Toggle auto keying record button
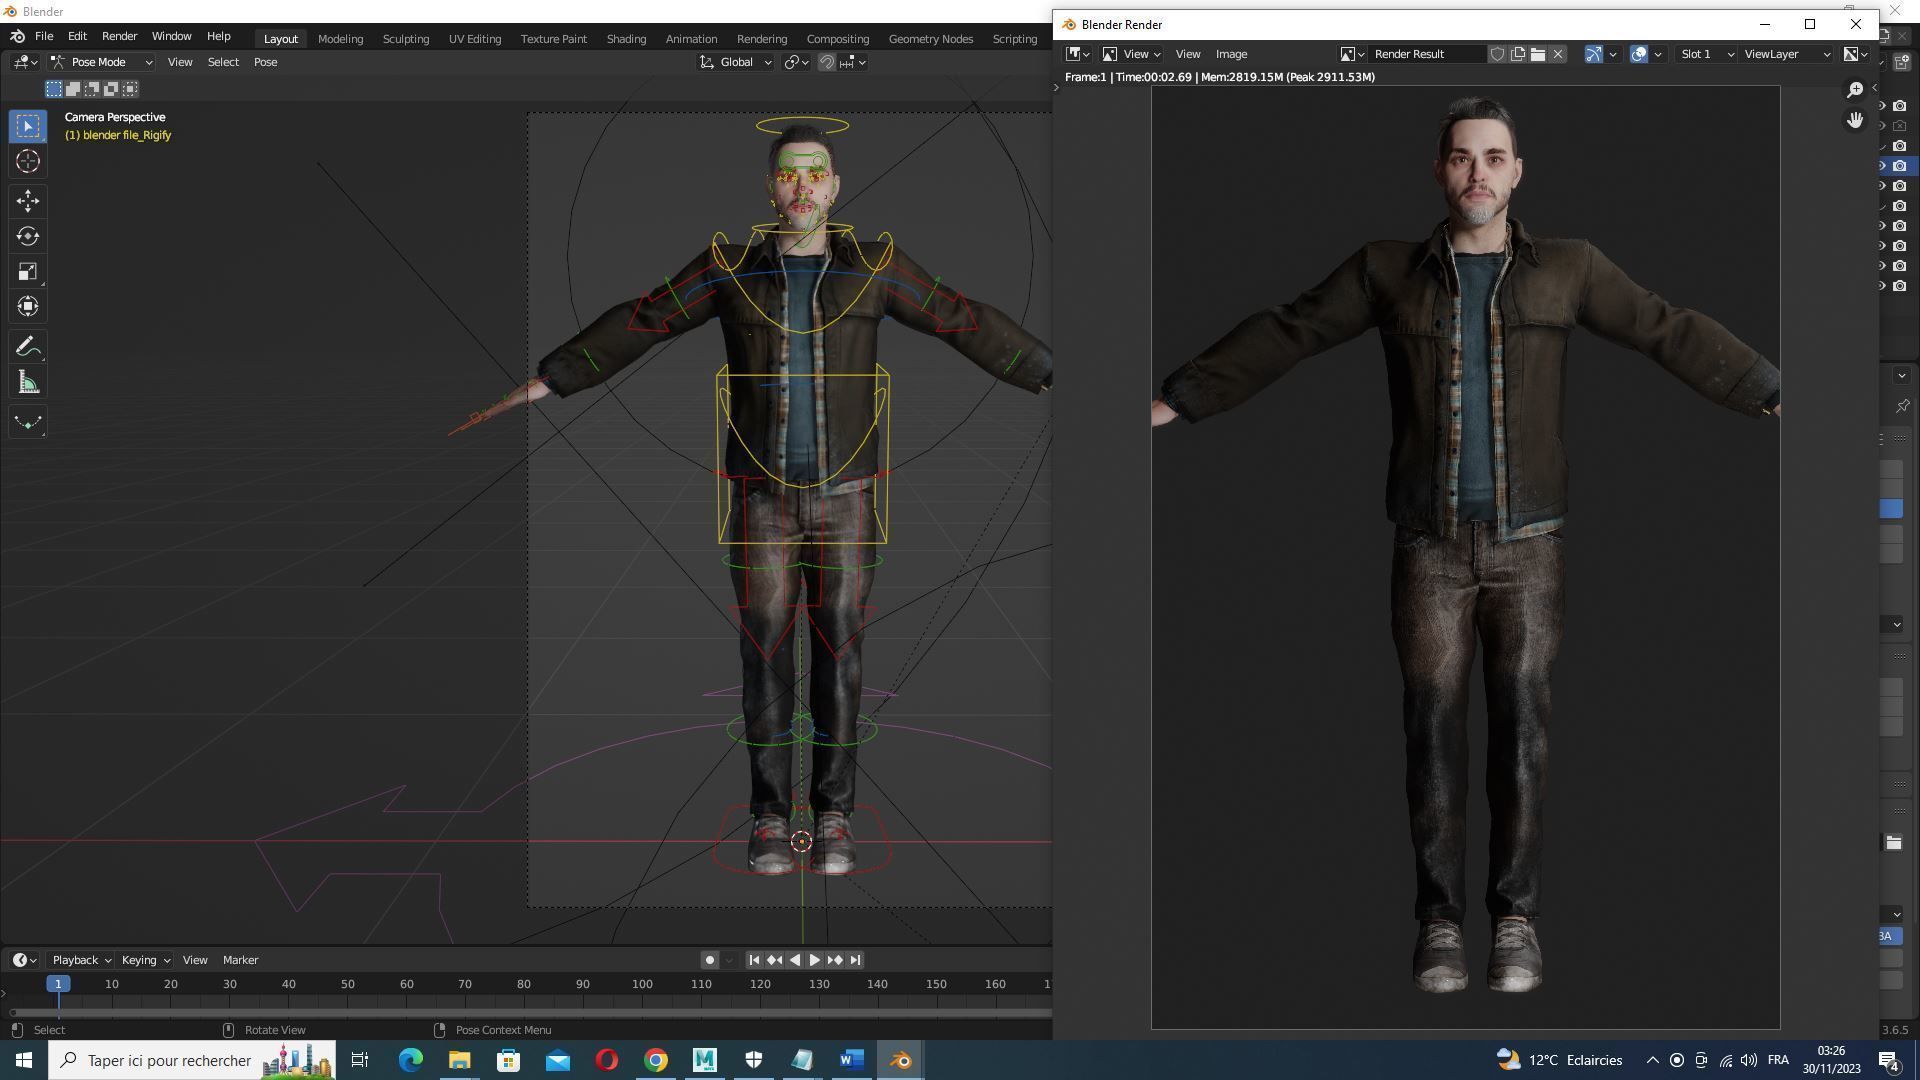The image size is (1920, 1080). [x=709, y=960]
